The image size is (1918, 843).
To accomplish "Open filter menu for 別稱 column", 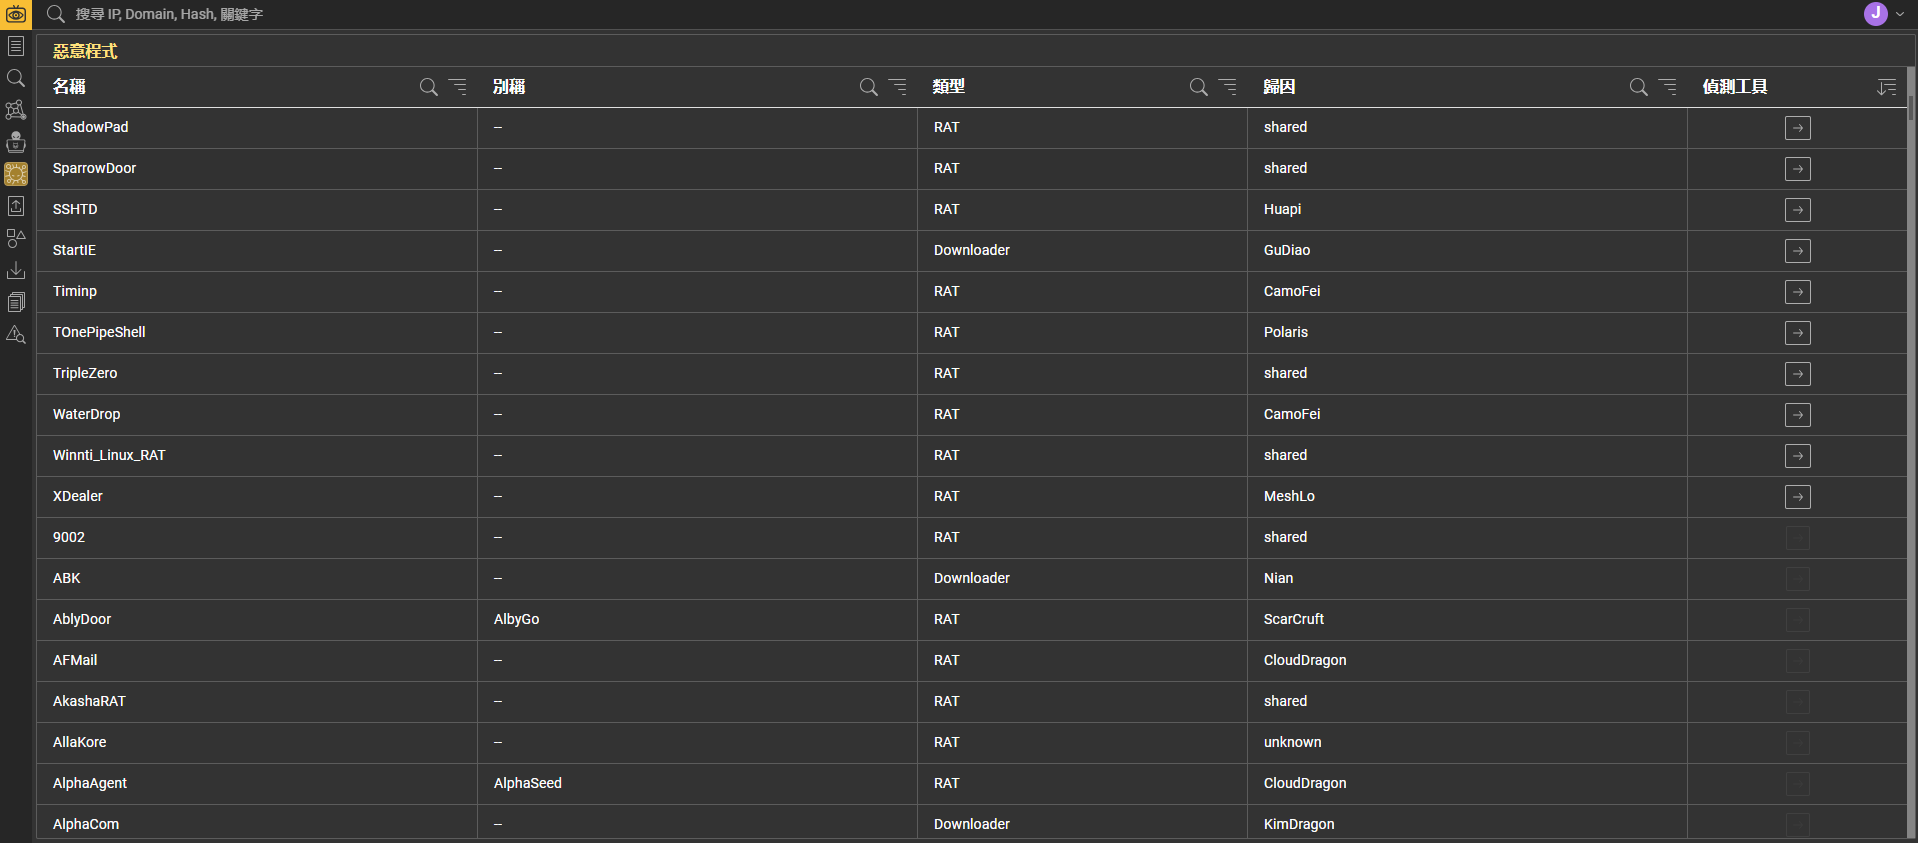I will pyautogui.click(x=898, y=87).
